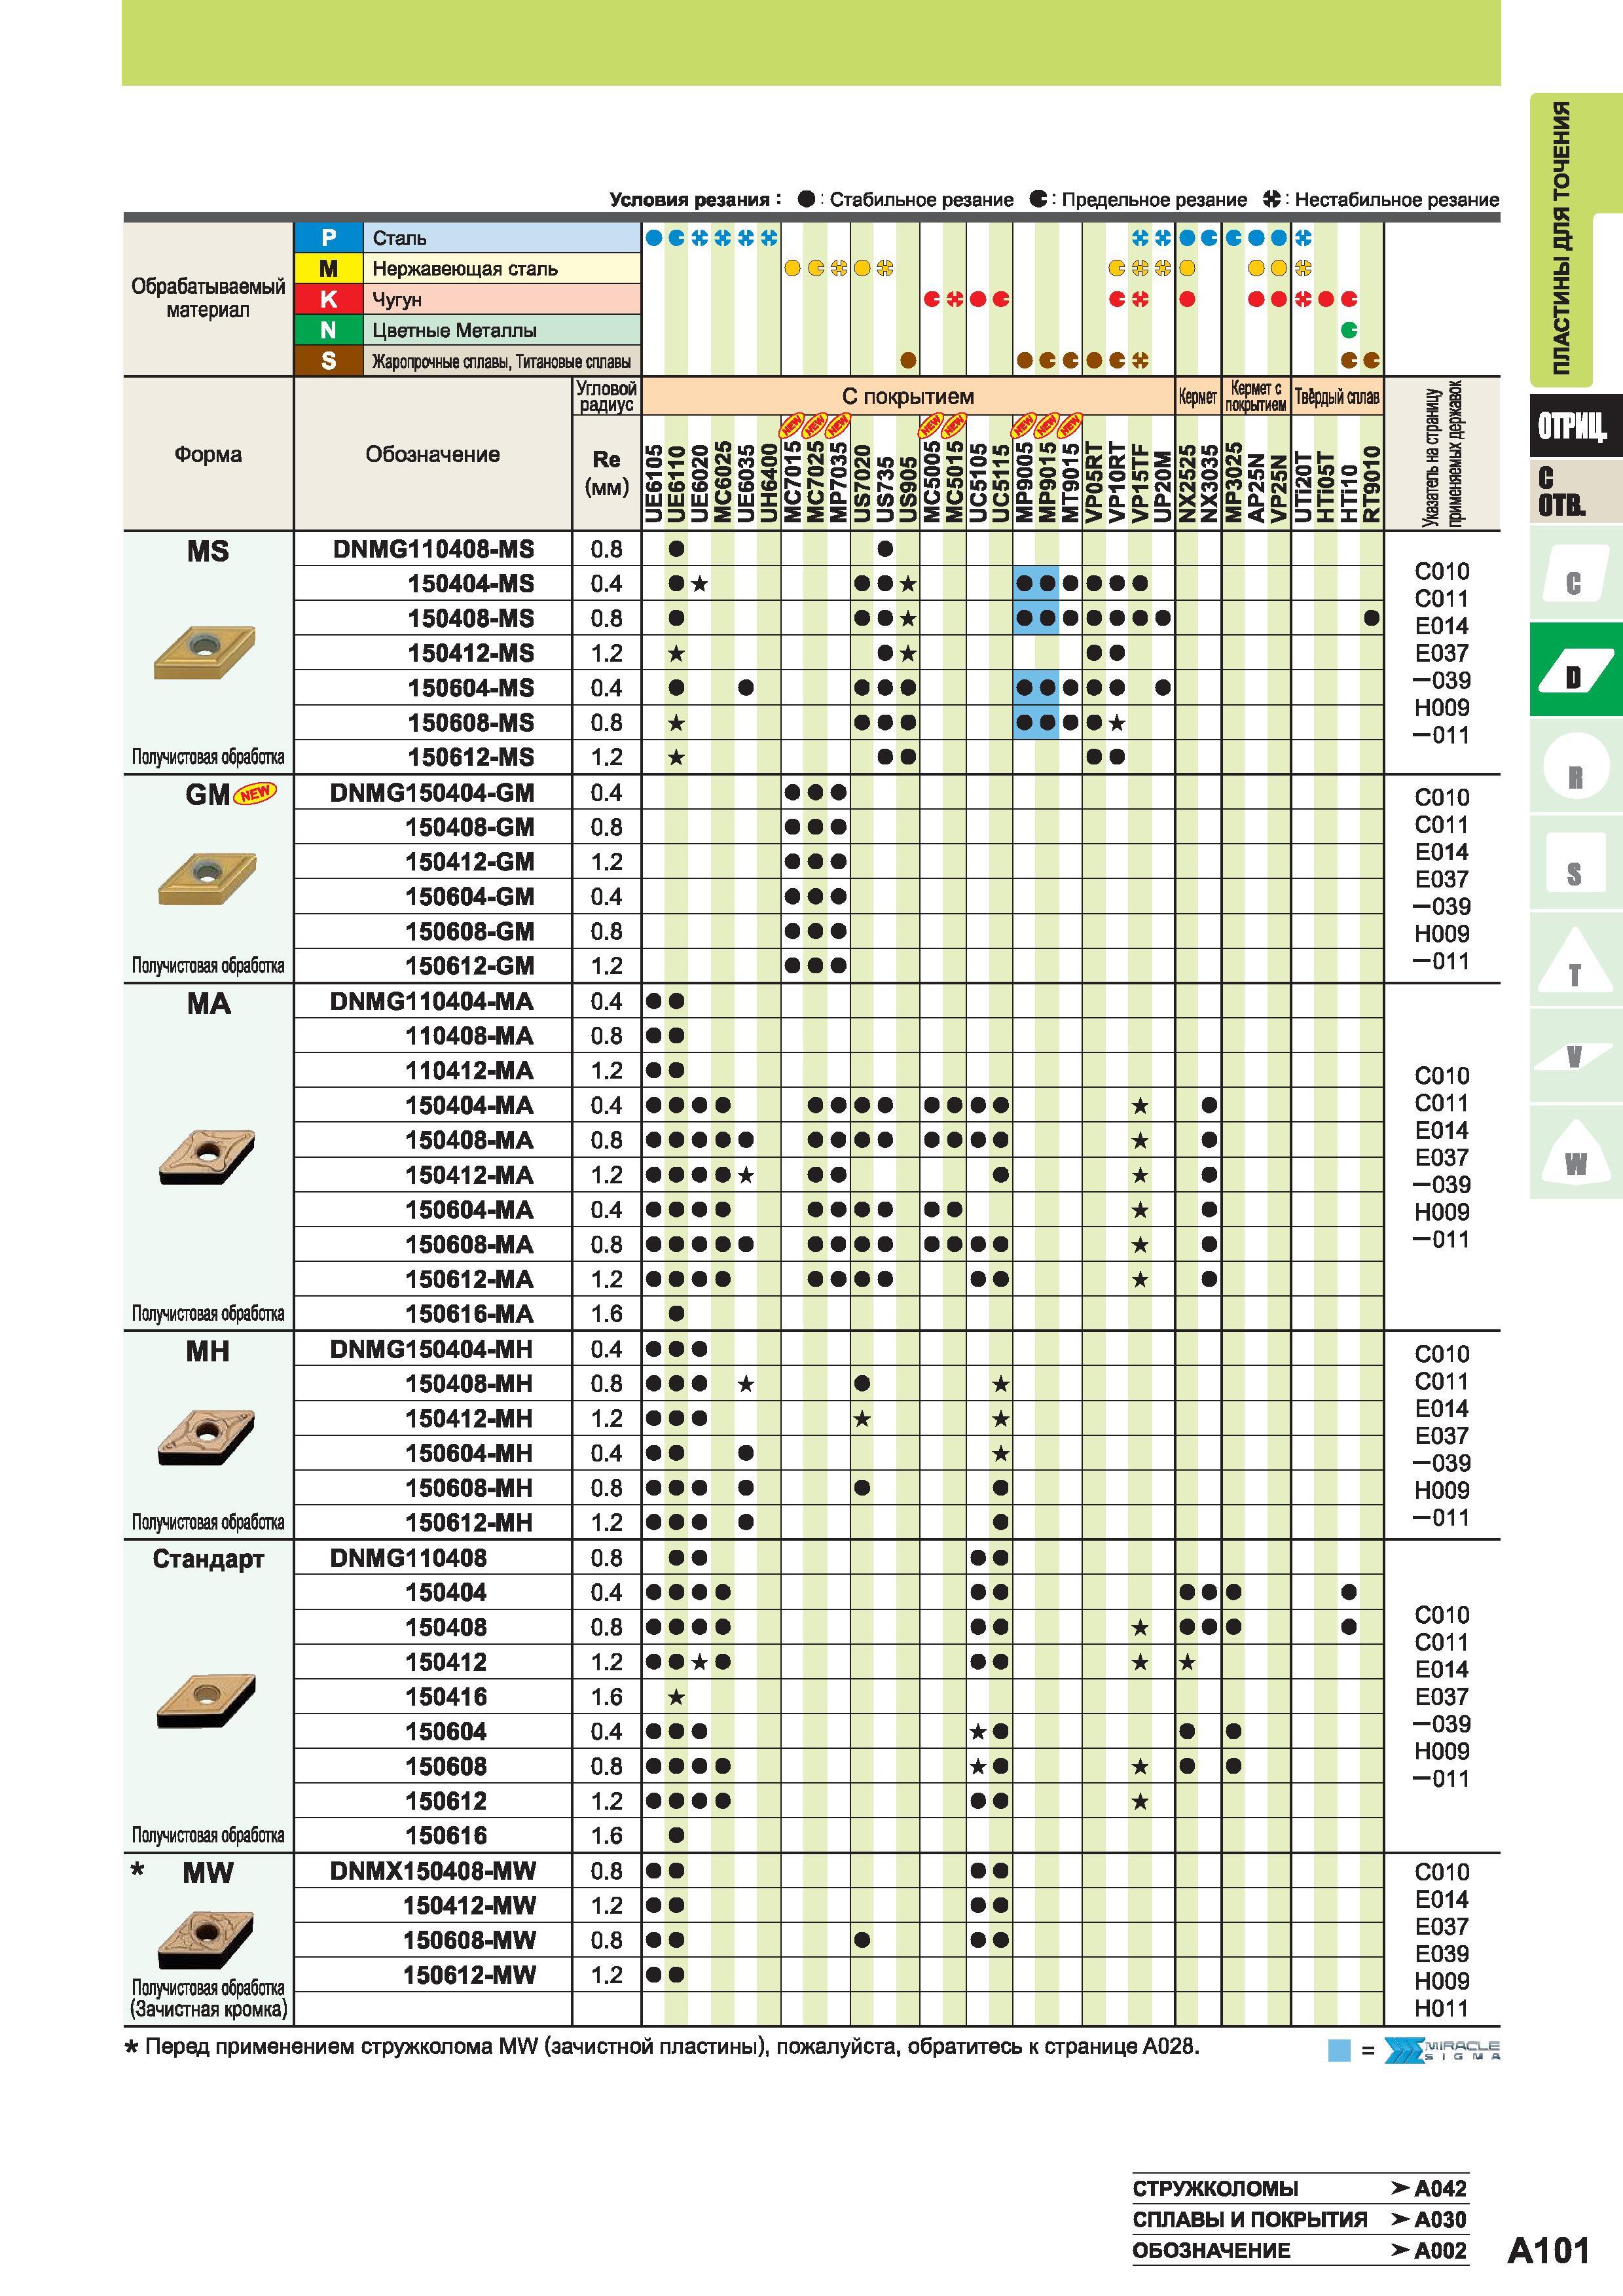This screenshot has height=2296, width=1623.
Task: Click the Нестабильное резание legend symbol
Action: click(1271, 199)
